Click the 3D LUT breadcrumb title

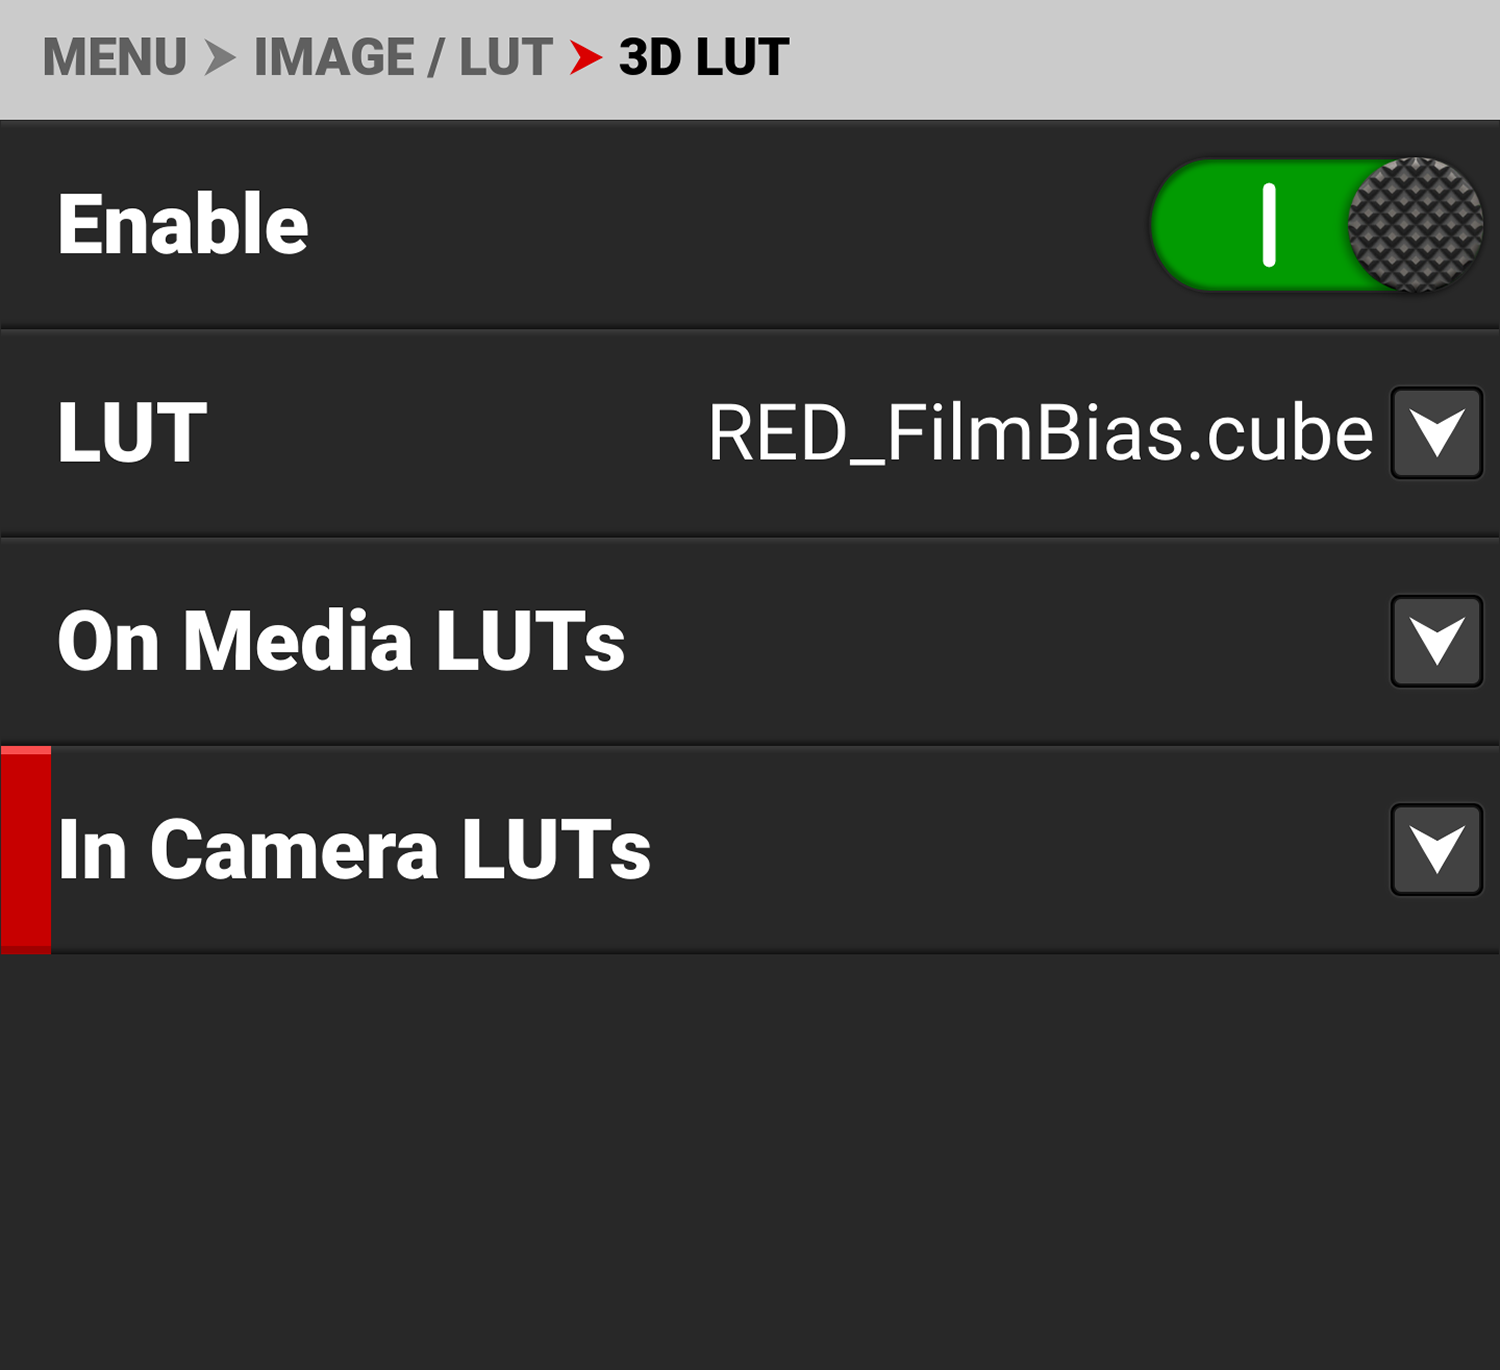click(704, 57)
